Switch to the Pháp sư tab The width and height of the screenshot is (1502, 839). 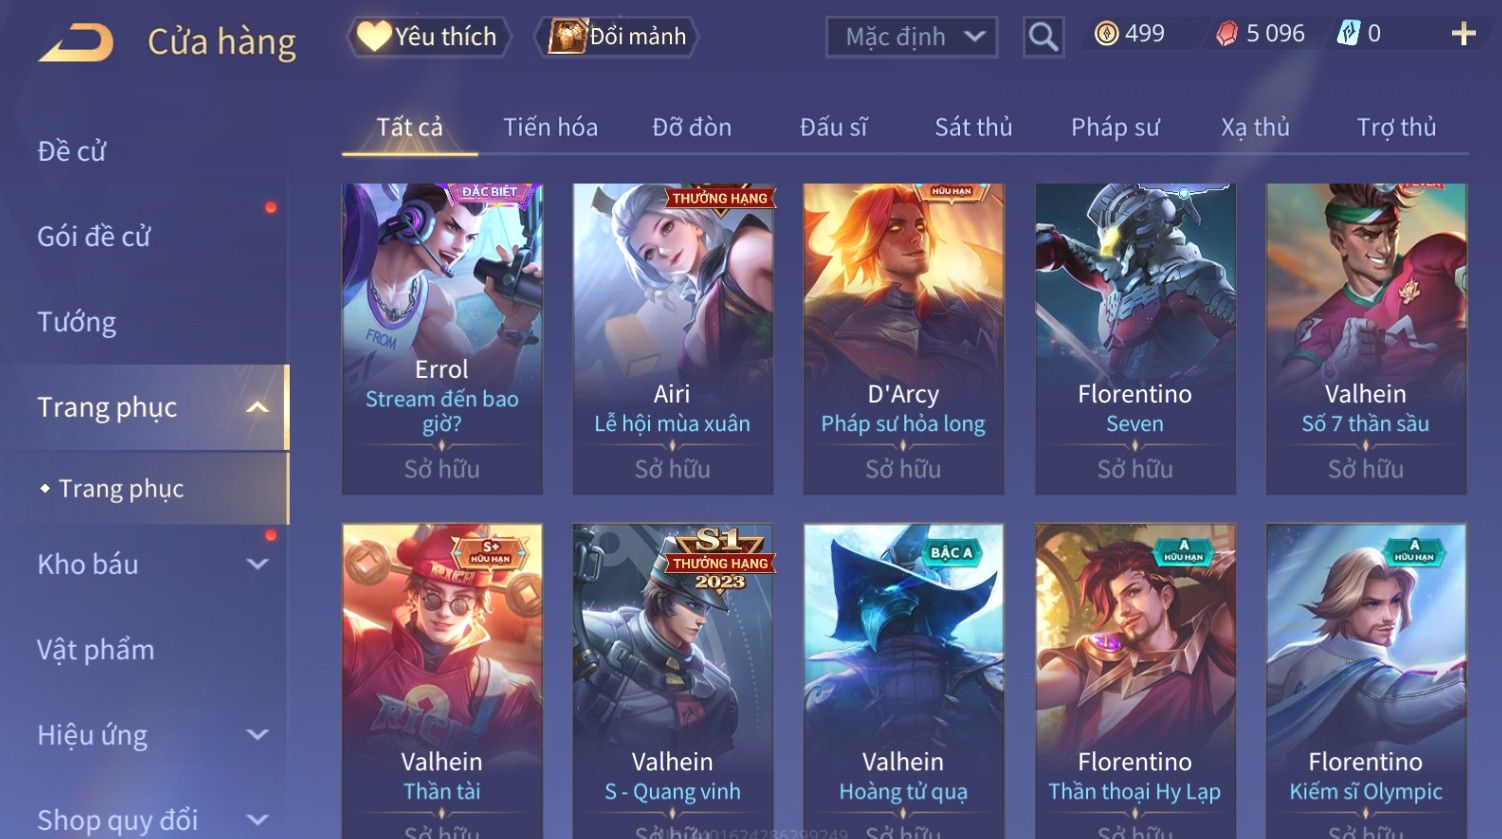(x=1115, y=127)
